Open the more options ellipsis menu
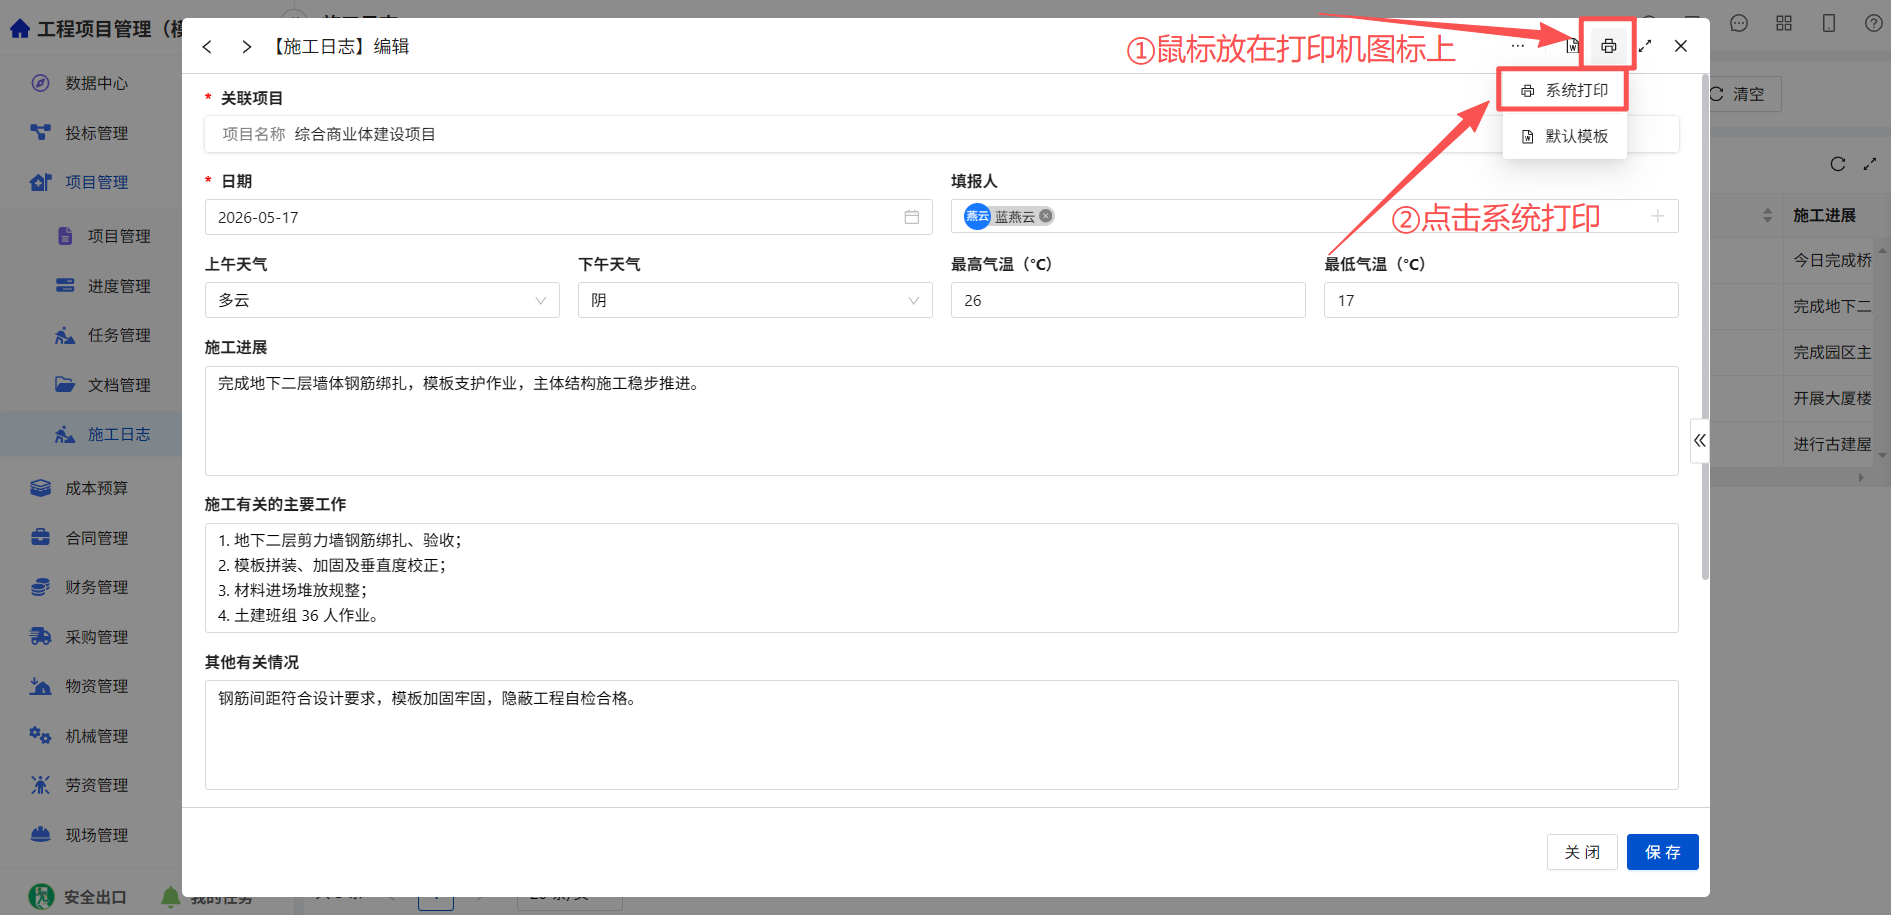Viewport: 1891px width, 915px height. pos(1518,46)
